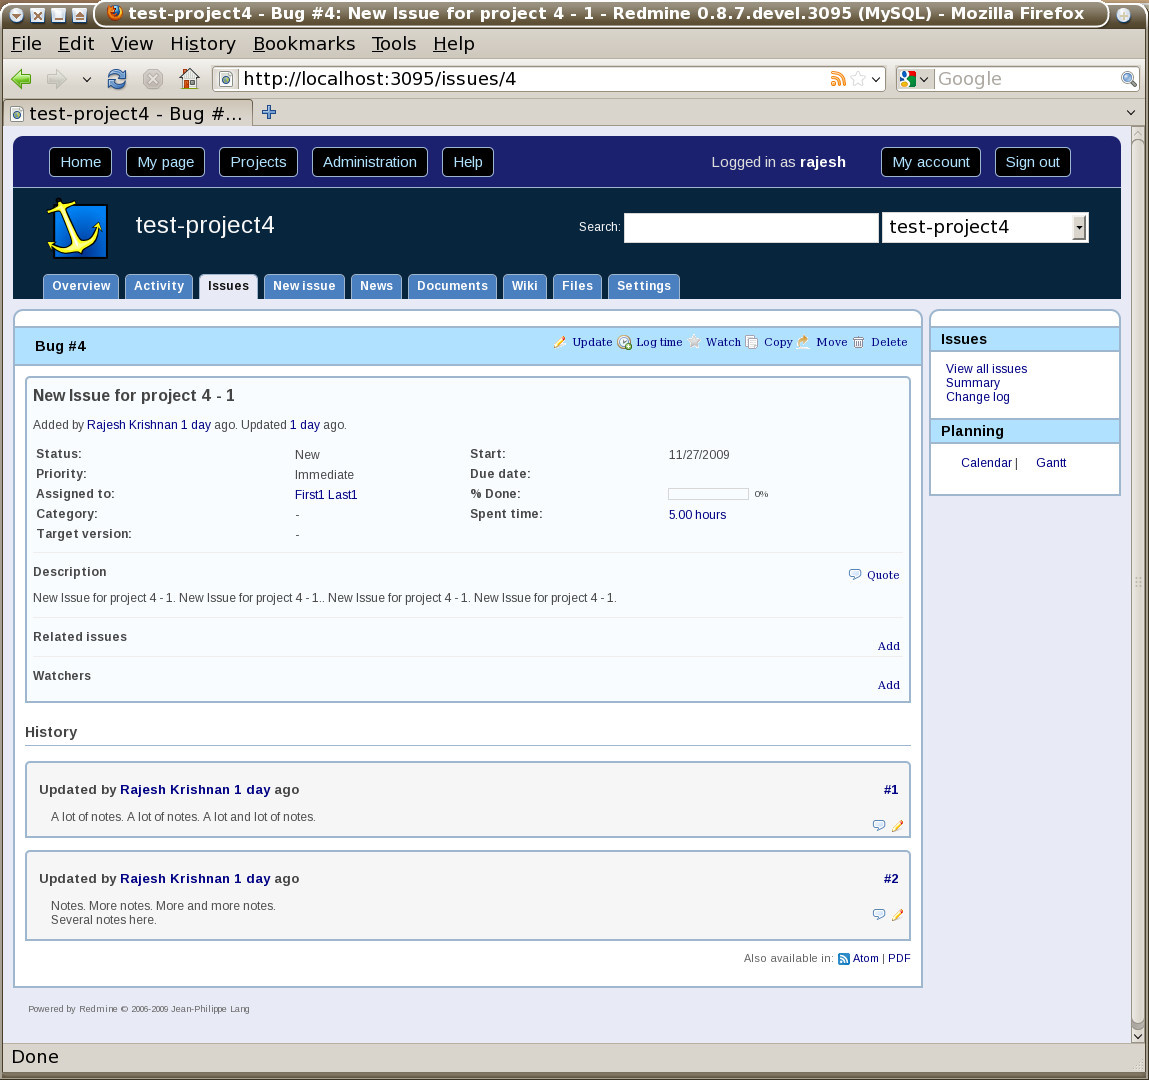Open the Gantt link
Viewport: 1149px width, 1080px height.
(1051, 462)
